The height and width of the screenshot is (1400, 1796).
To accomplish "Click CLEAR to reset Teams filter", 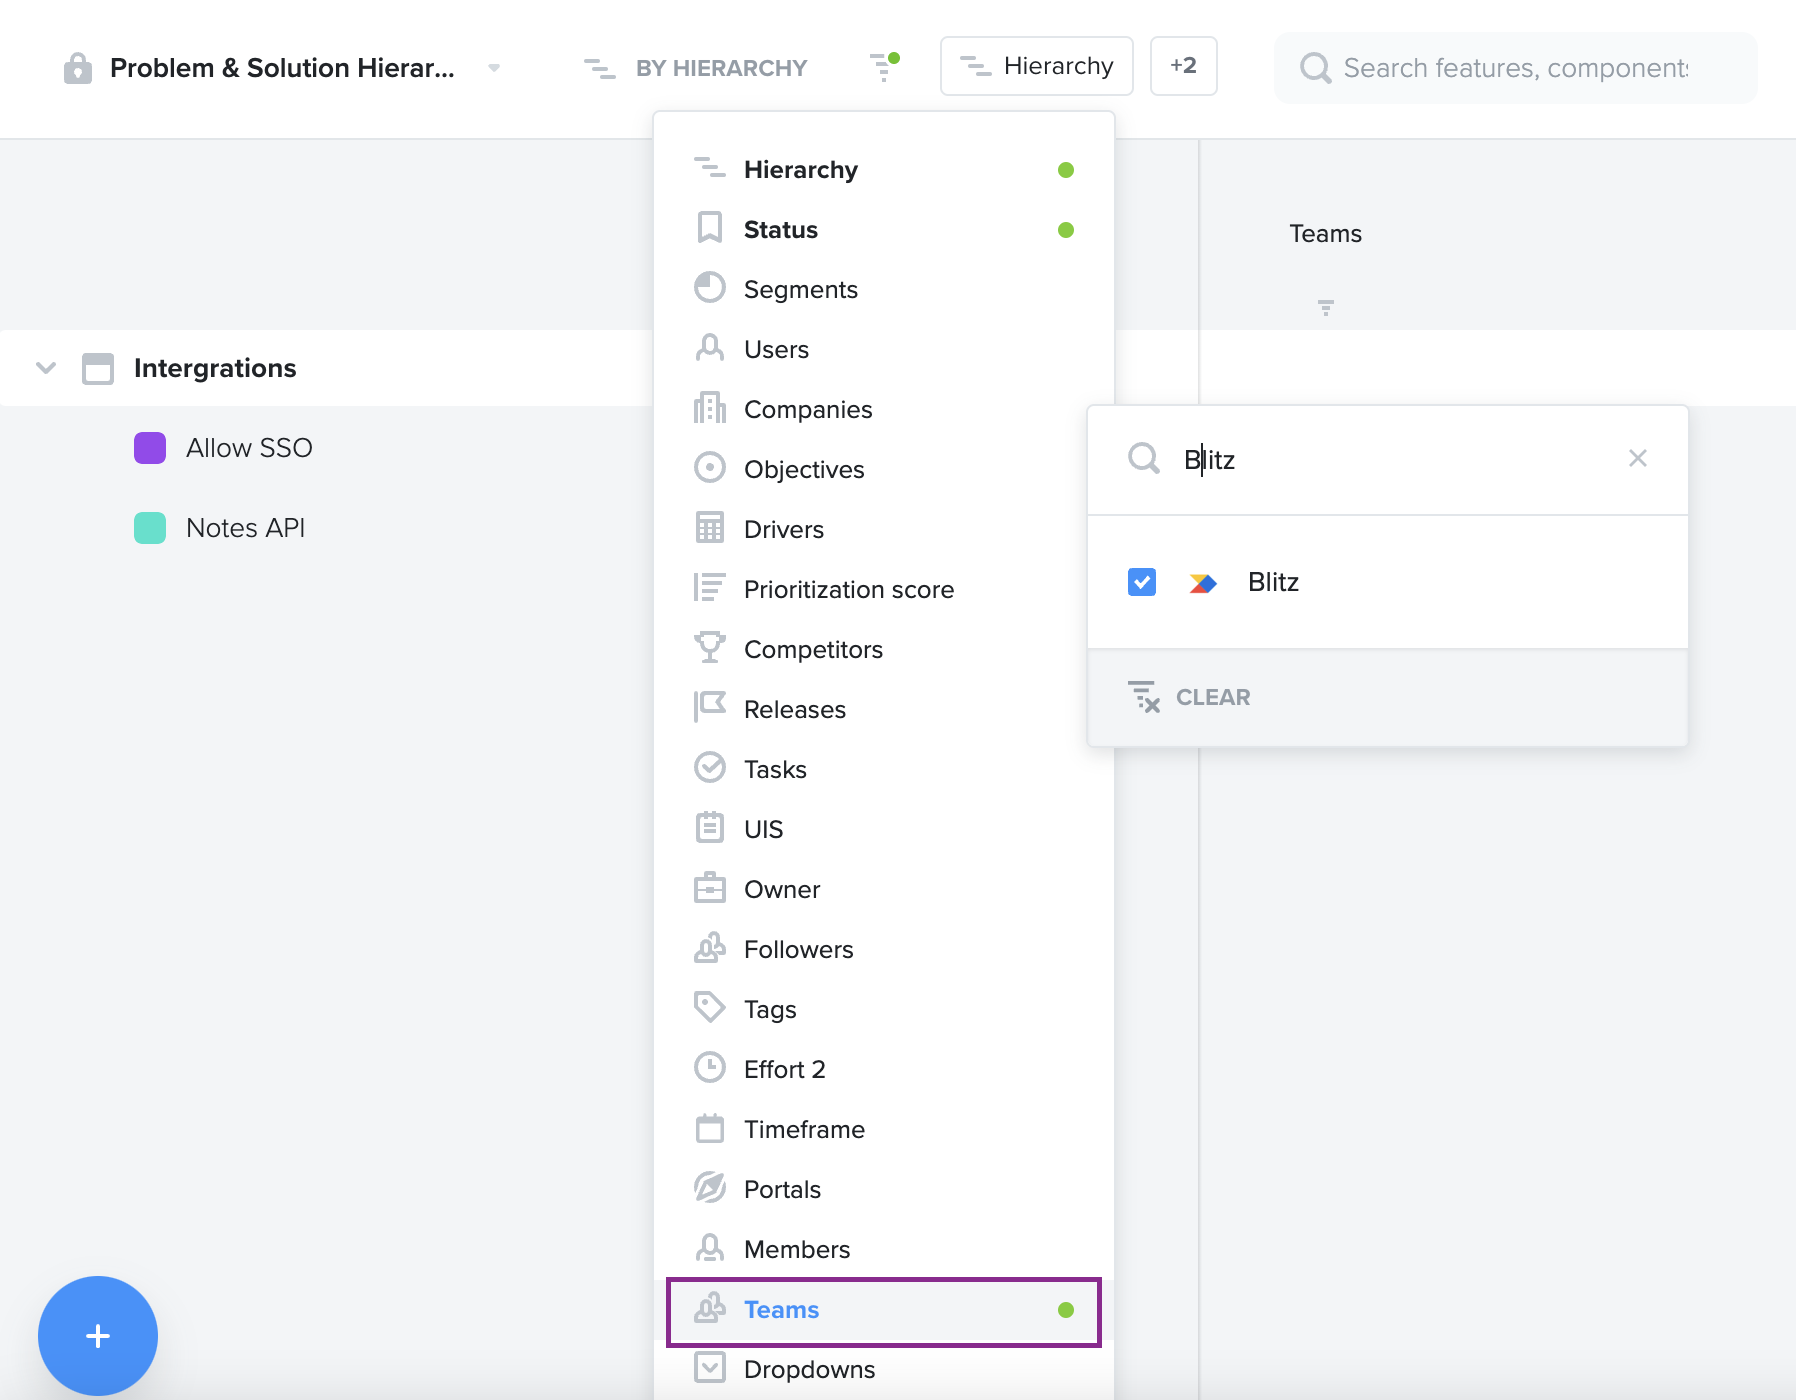I will 1190,697.
